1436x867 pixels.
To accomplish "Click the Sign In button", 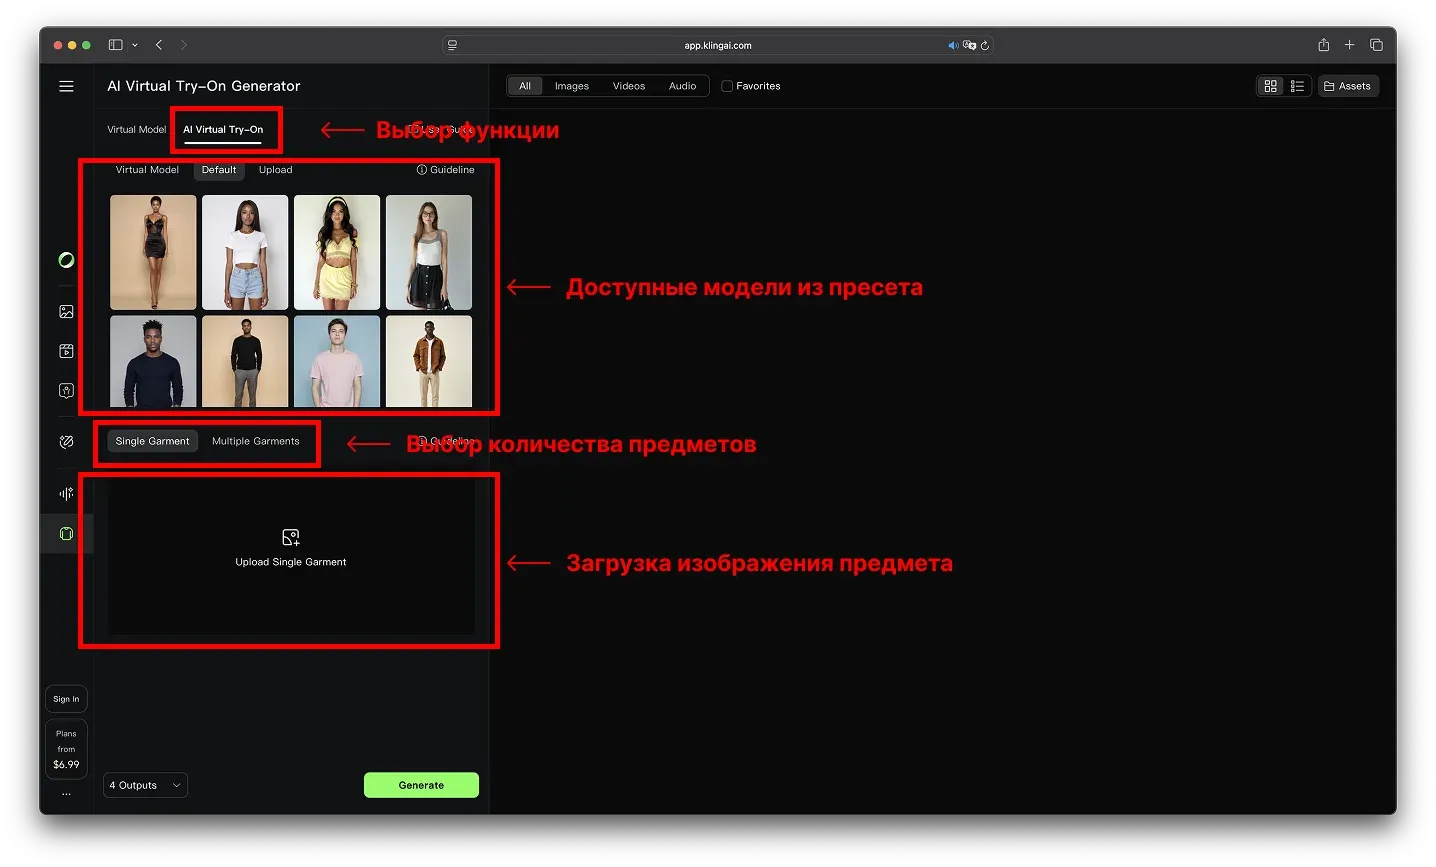I will point(66,698).
